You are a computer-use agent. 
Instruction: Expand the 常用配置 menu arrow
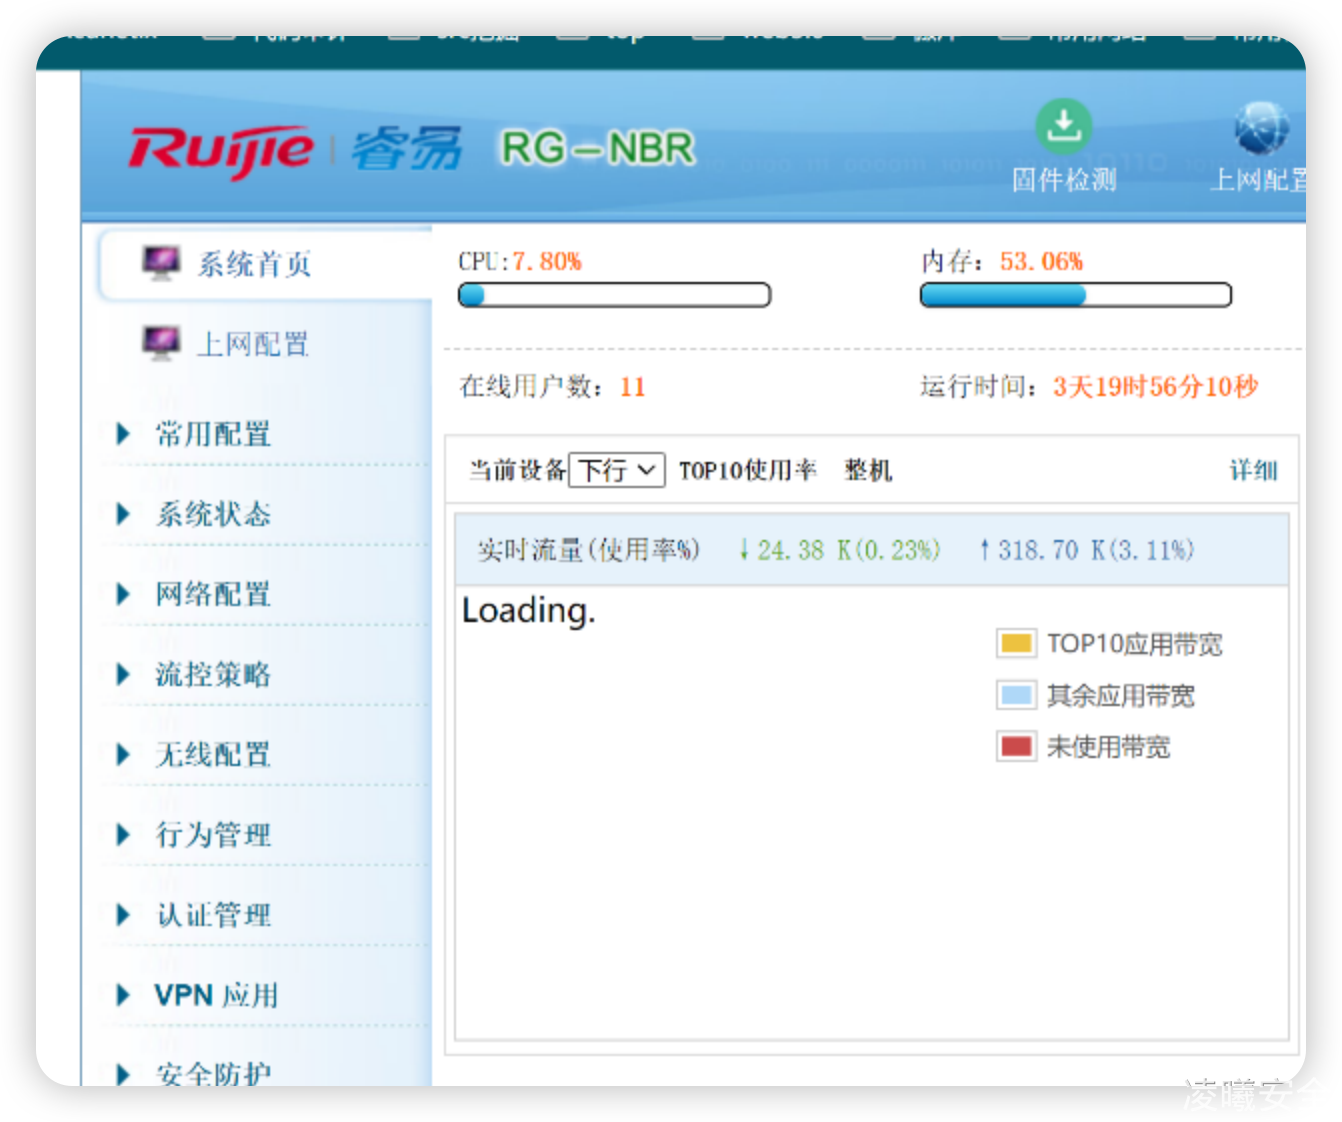(x=123, y=434)
